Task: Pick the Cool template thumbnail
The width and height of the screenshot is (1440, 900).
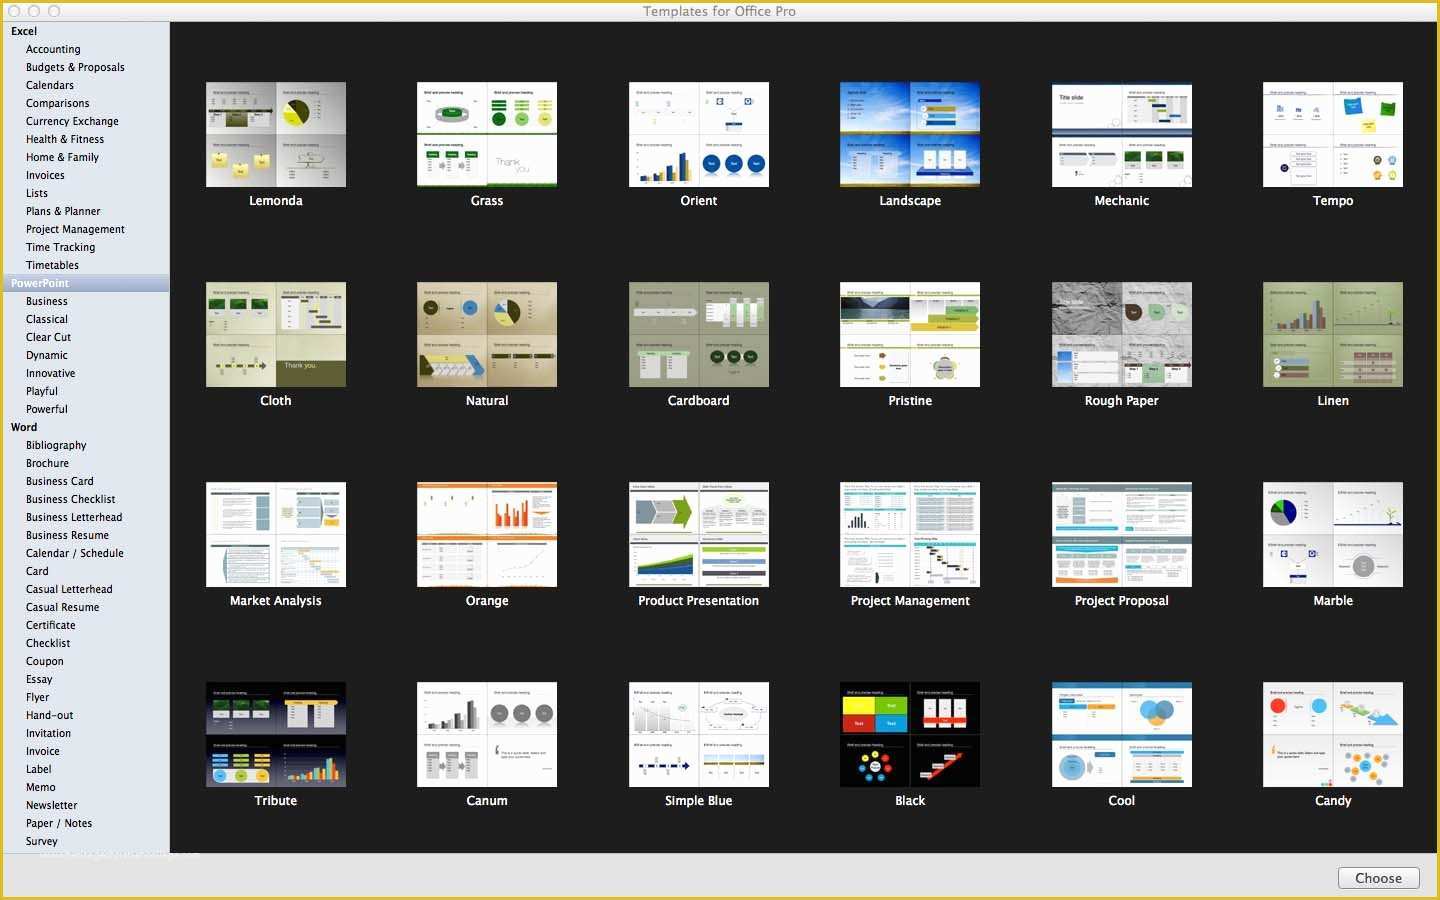Action: pyautogui.click(x=1122, y=734)
